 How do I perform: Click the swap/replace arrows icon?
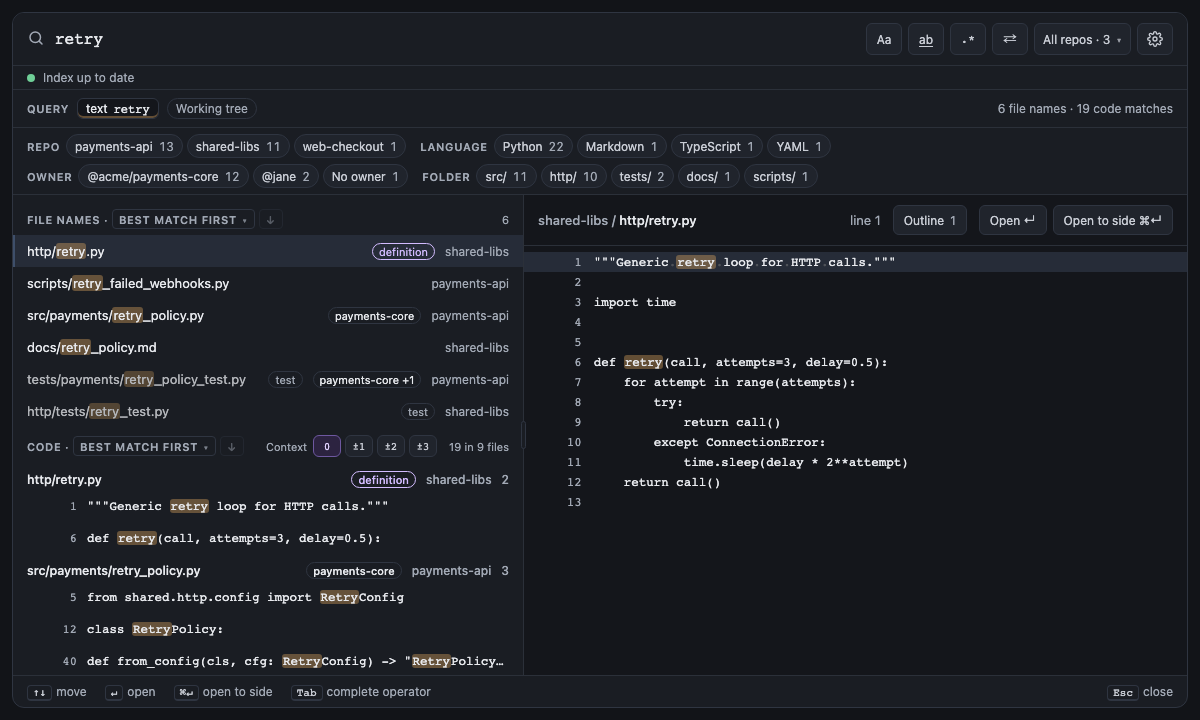pos(1010,39)
